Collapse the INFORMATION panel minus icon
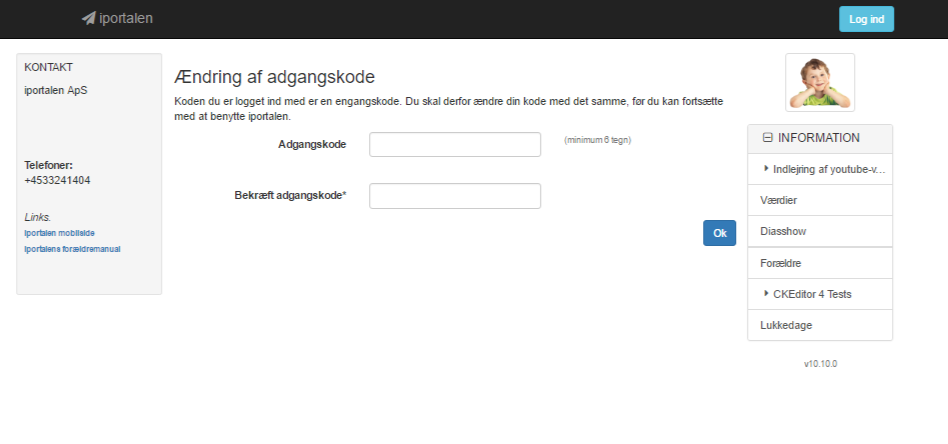Viewport: 948px width, 444px height. pos(767,138)
